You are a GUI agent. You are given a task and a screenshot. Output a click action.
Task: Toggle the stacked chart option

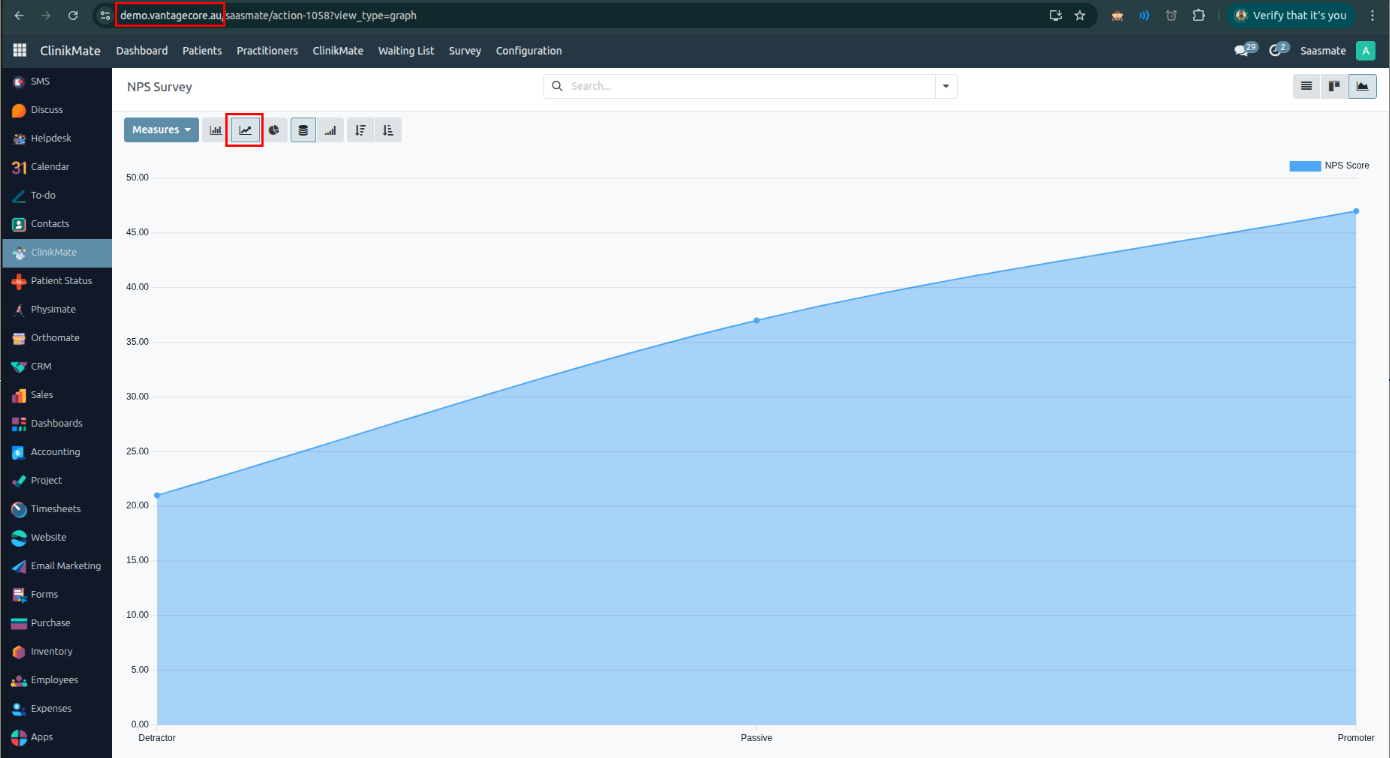click(x=303, y=130)
